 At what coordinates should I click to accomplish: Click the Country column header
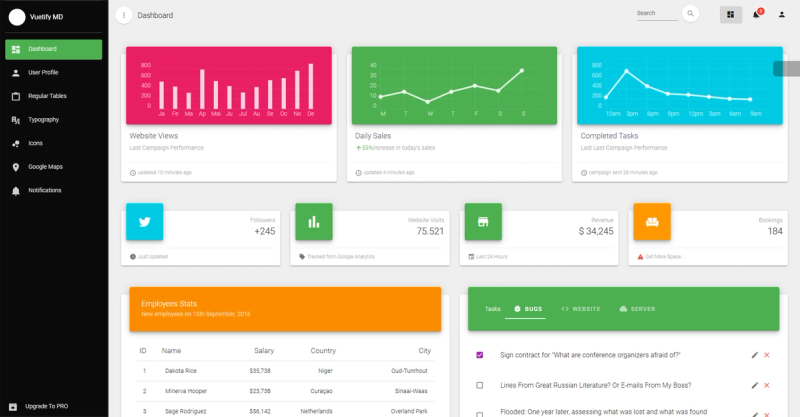(323, 351)
